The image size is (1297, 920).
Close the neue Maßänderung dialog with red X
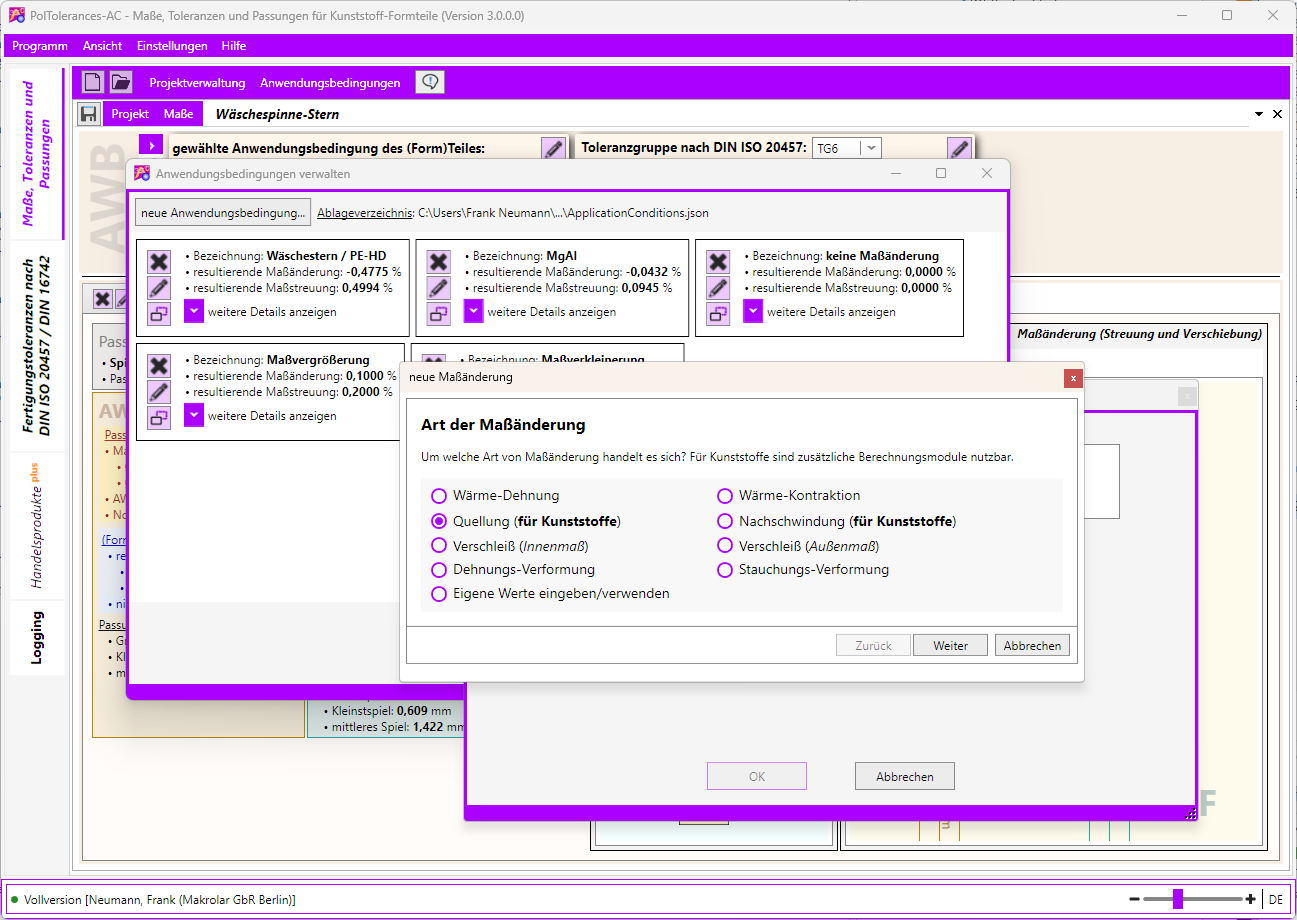pos(1073,378)
